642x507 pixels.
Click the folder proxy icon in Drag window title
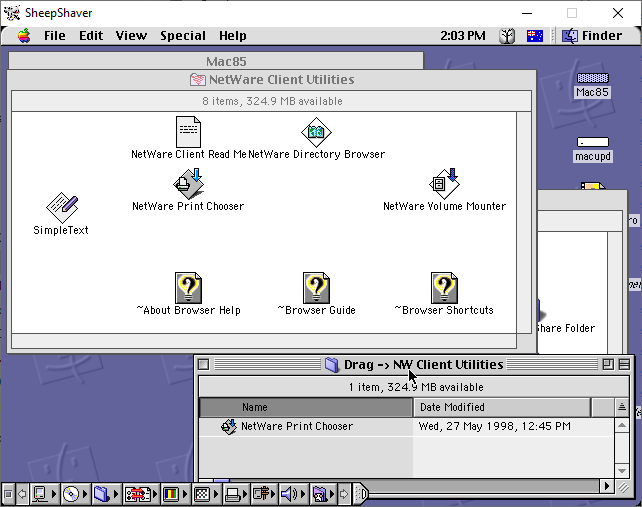click(332, 364)
